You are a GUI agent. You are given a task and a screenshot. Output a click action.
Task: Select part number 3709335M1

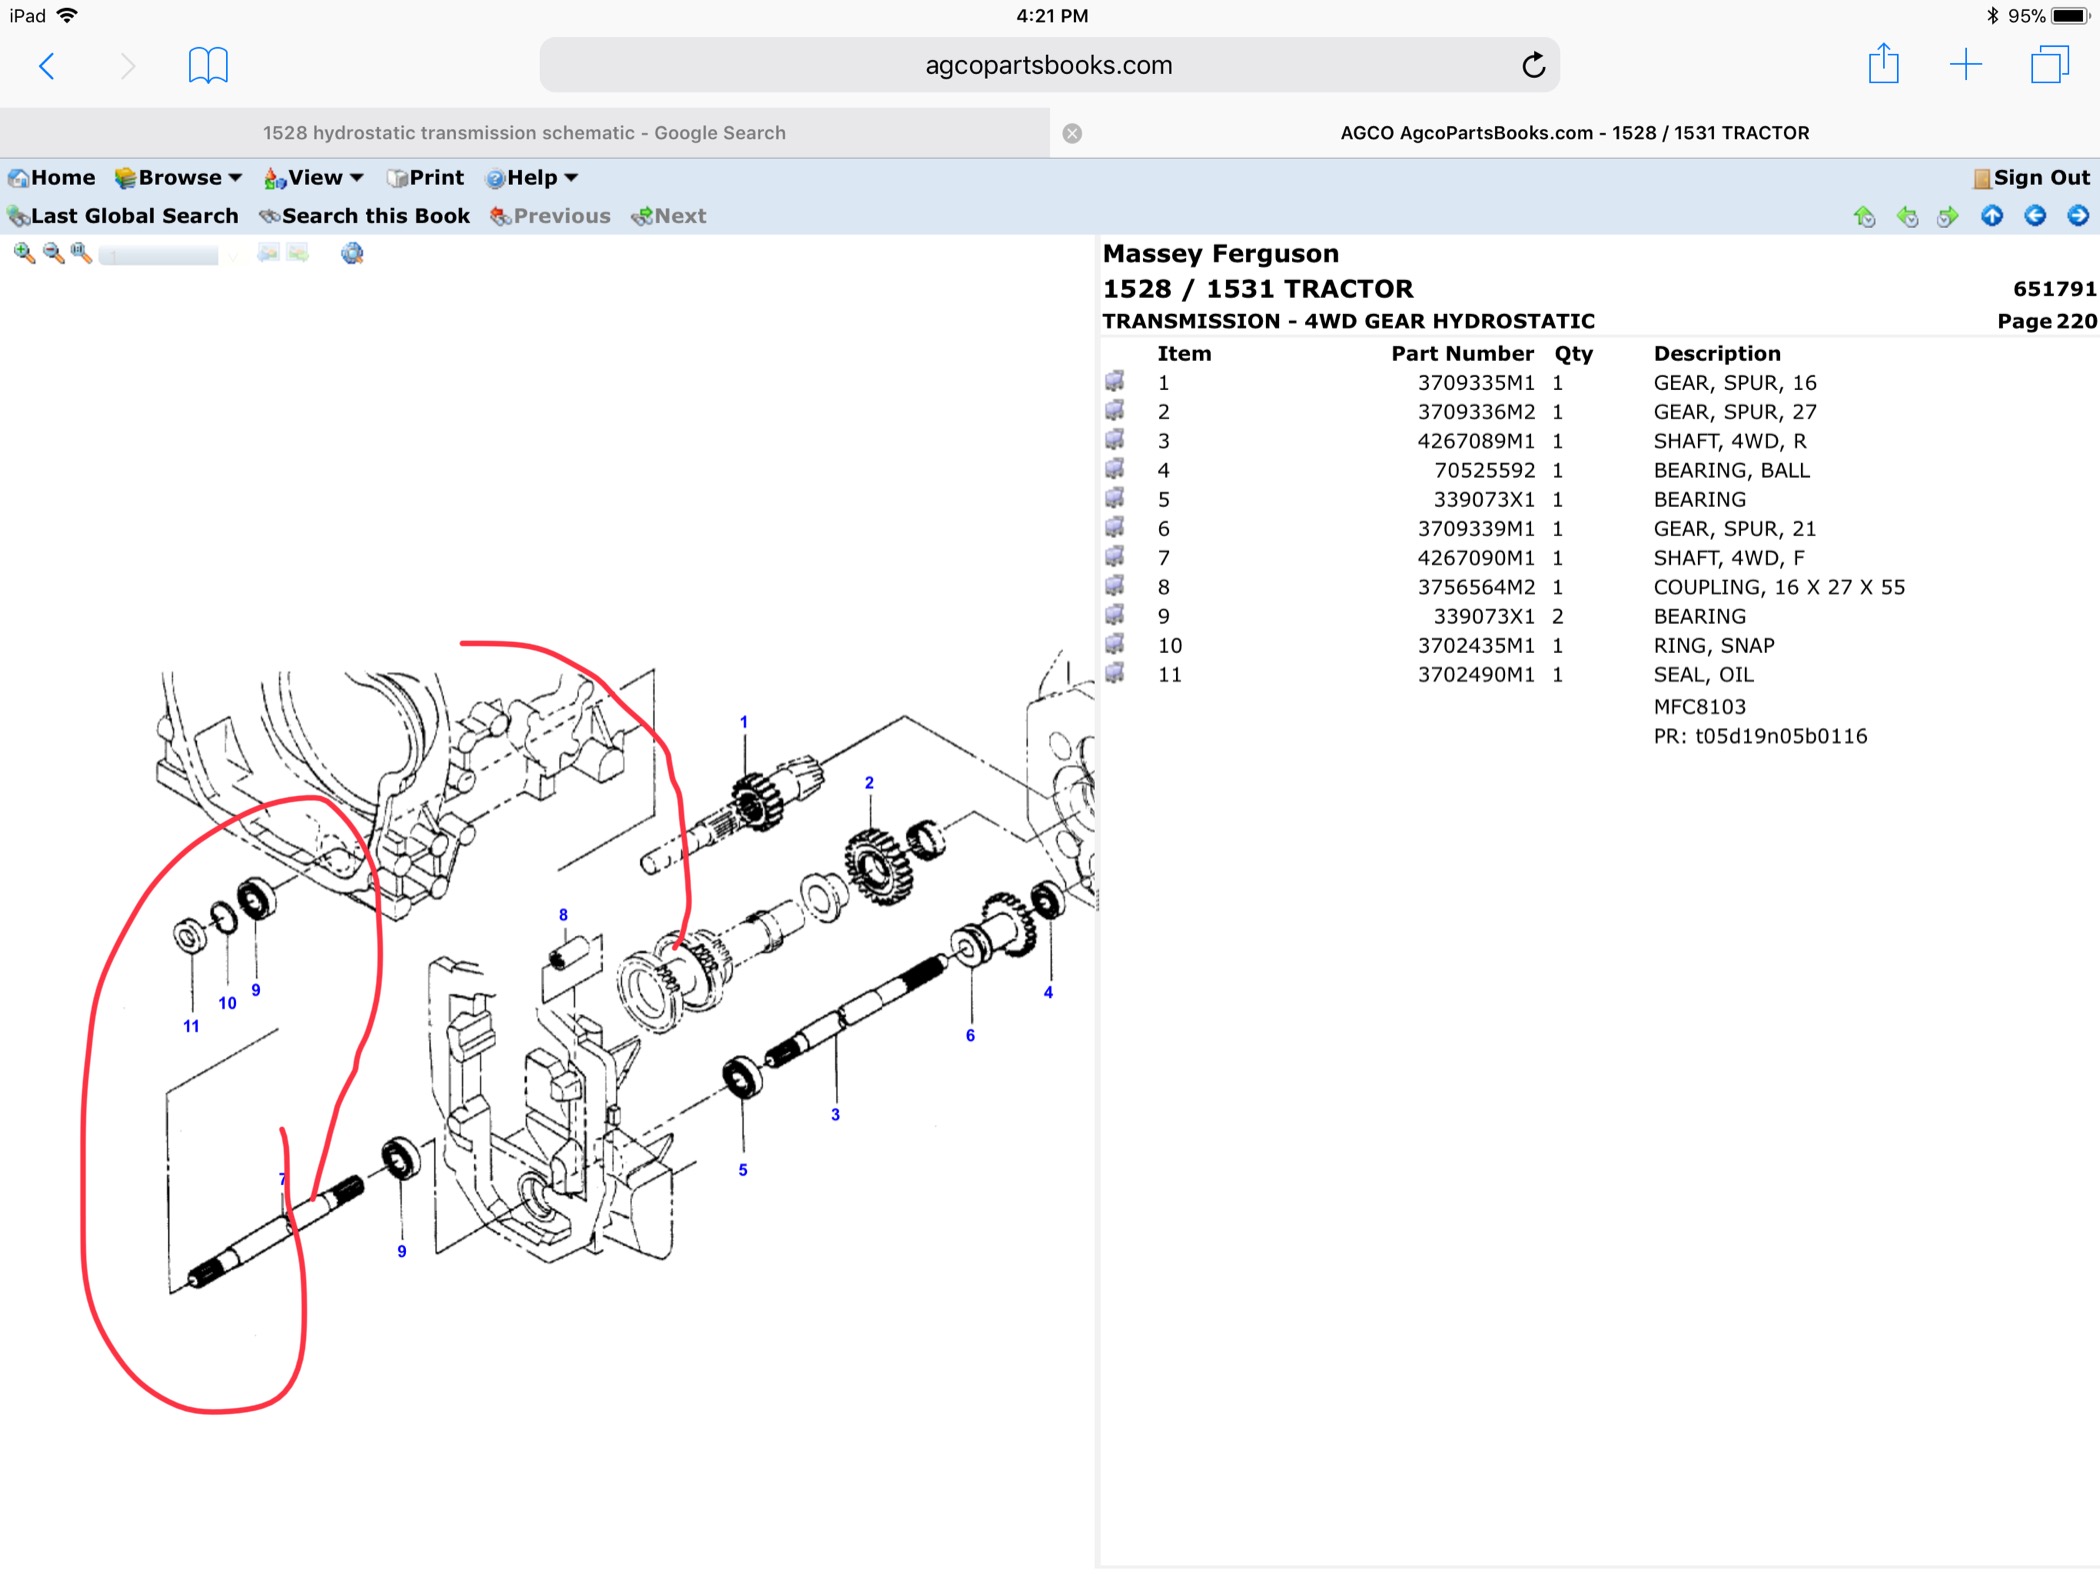(x=1475, y=383)
